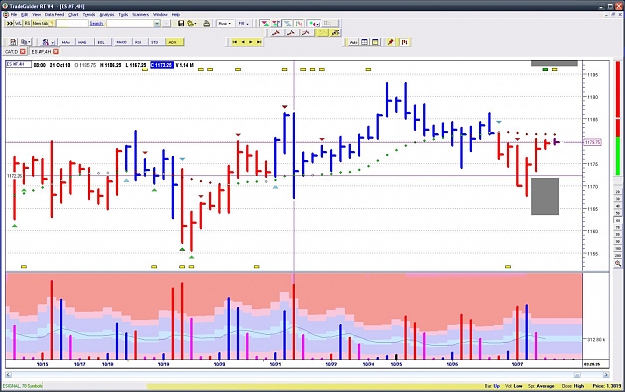The width and height of the screenshot is (625, 392).
Task: Open the File menu
Action: pyautogui.click(x=14, y=14)
